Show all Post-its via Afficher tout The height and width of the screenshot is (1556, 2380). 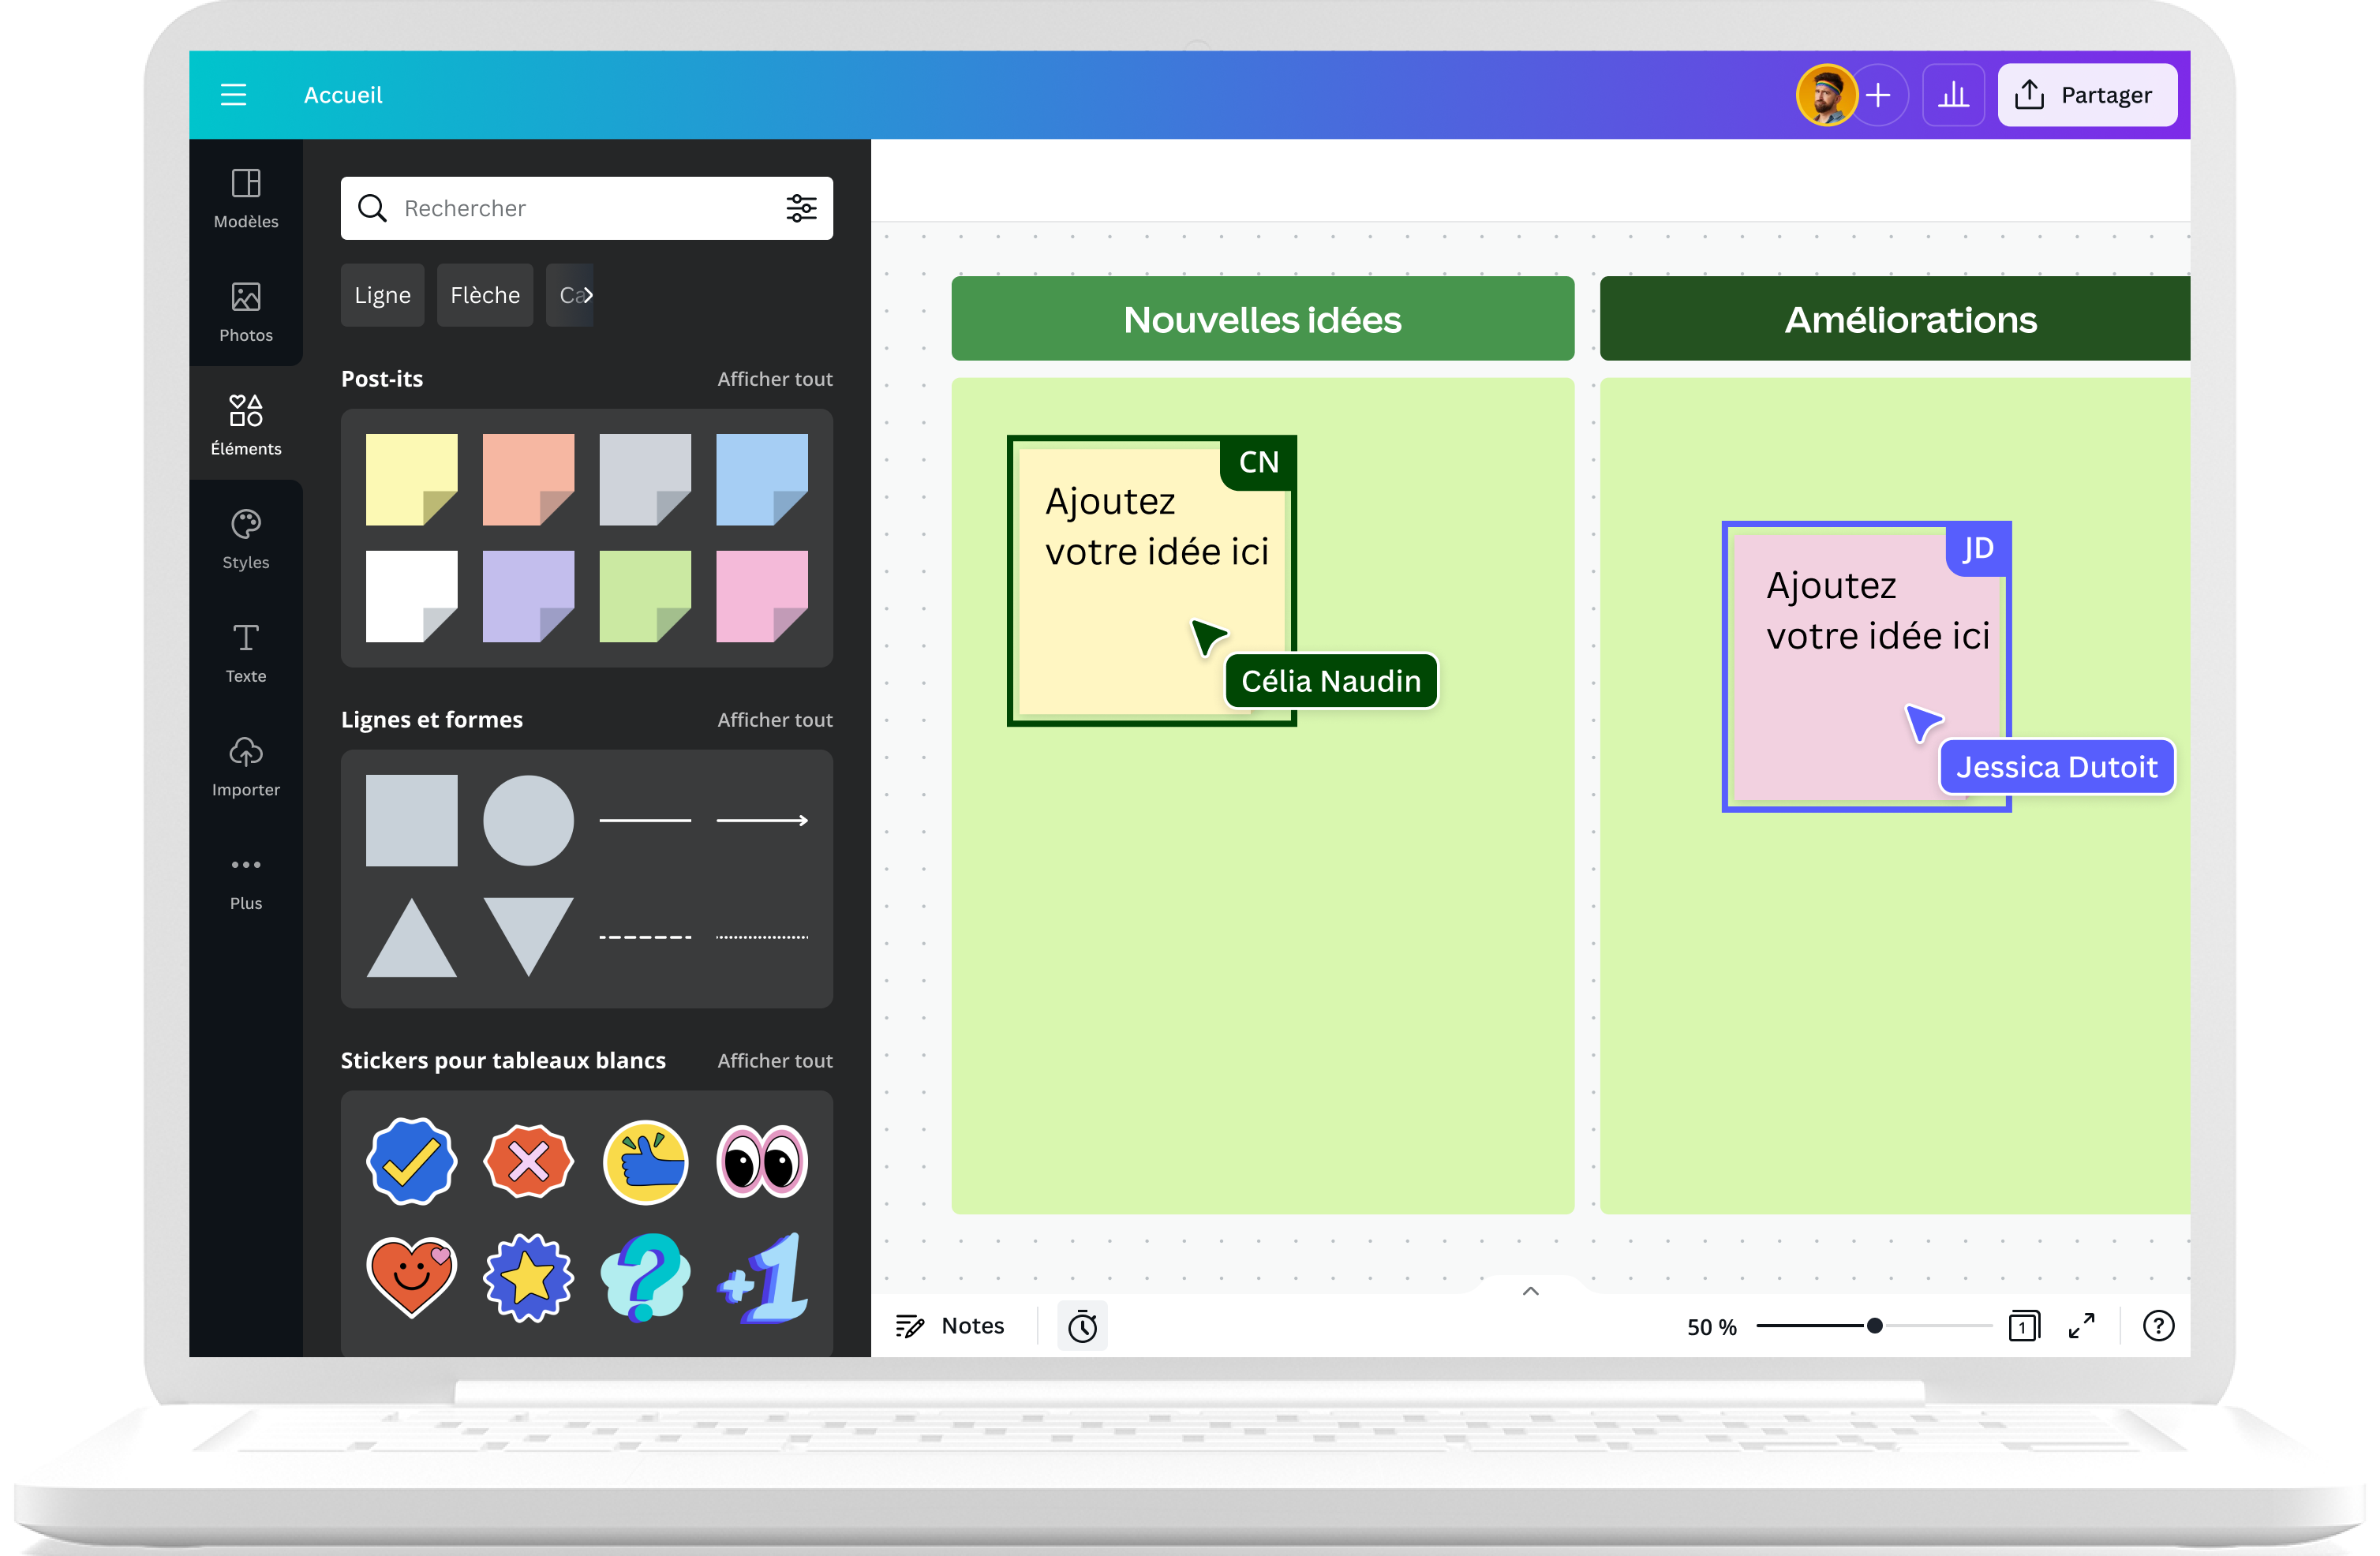[x=774, y=379]
